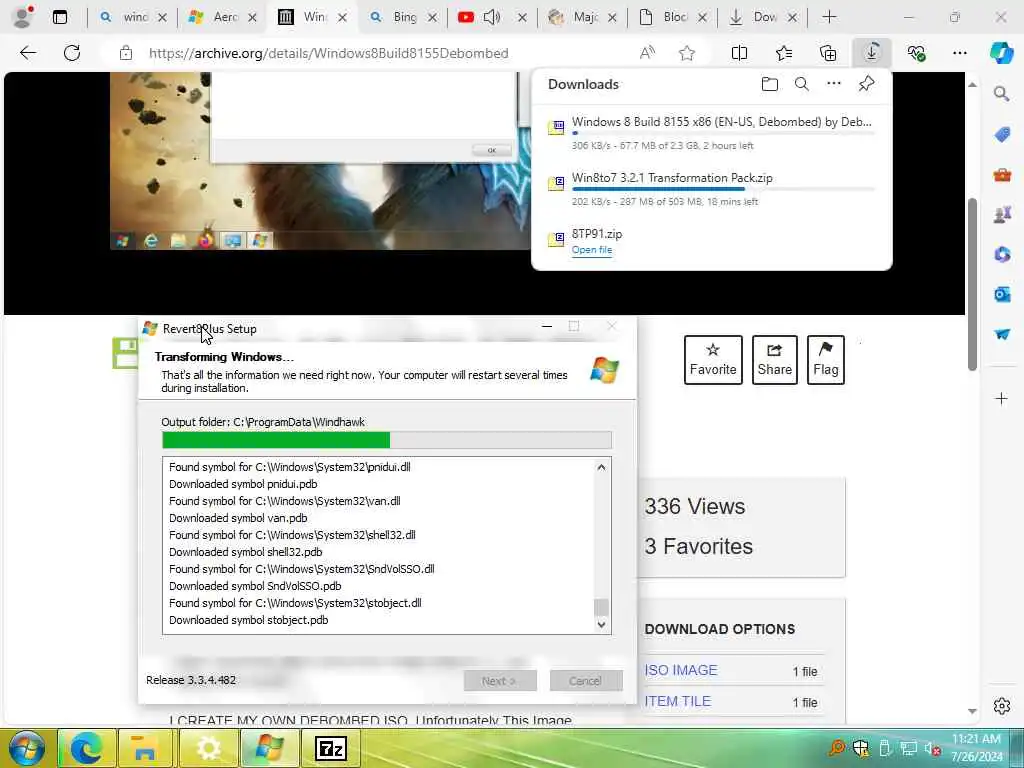Click 'Found symbol for van.dll' log line
1024x768 pixels.
pyautogui.click(x=285, y=501)
